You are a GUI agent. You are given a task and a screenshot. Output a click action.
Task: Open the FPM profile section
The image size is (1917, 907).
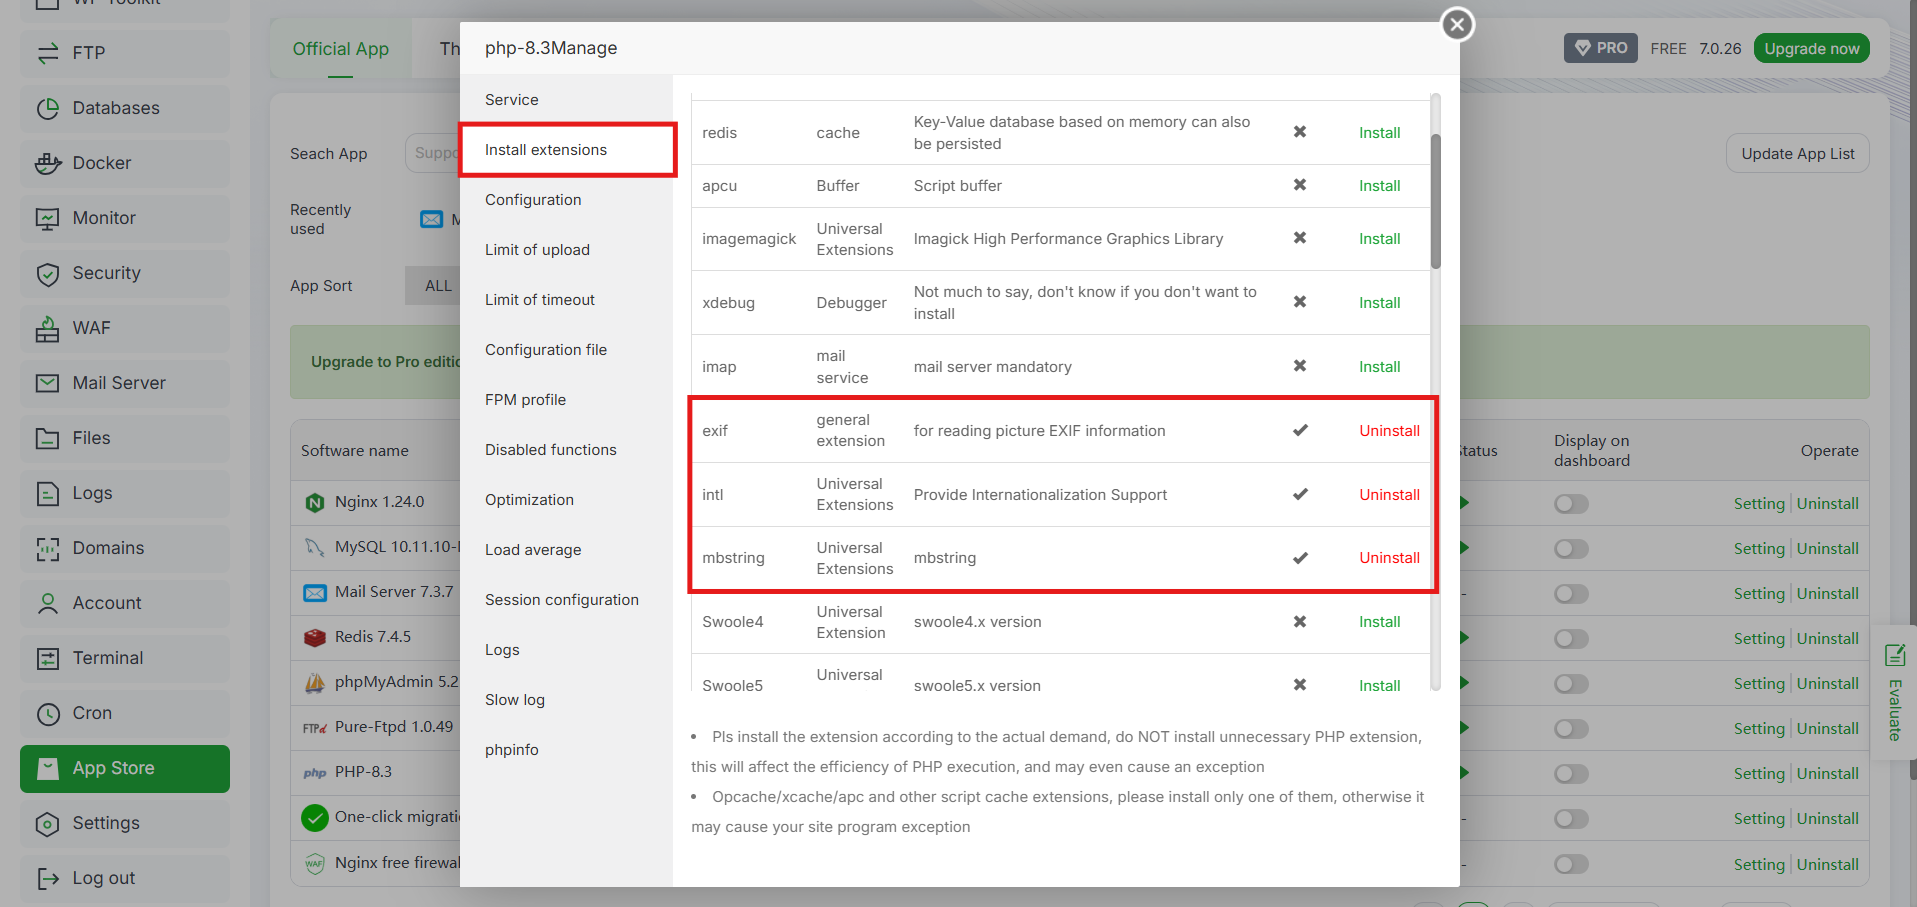pyautogui.click(x=566, y=400)
